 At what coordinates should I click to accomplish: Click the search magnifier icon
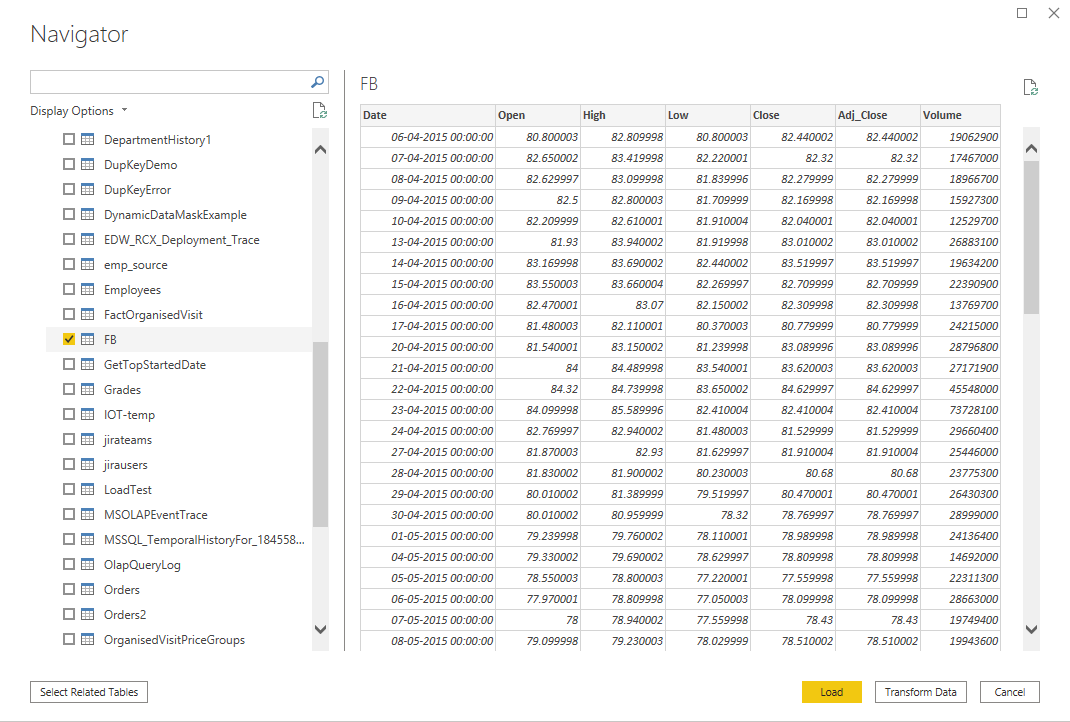click(317, 82)
